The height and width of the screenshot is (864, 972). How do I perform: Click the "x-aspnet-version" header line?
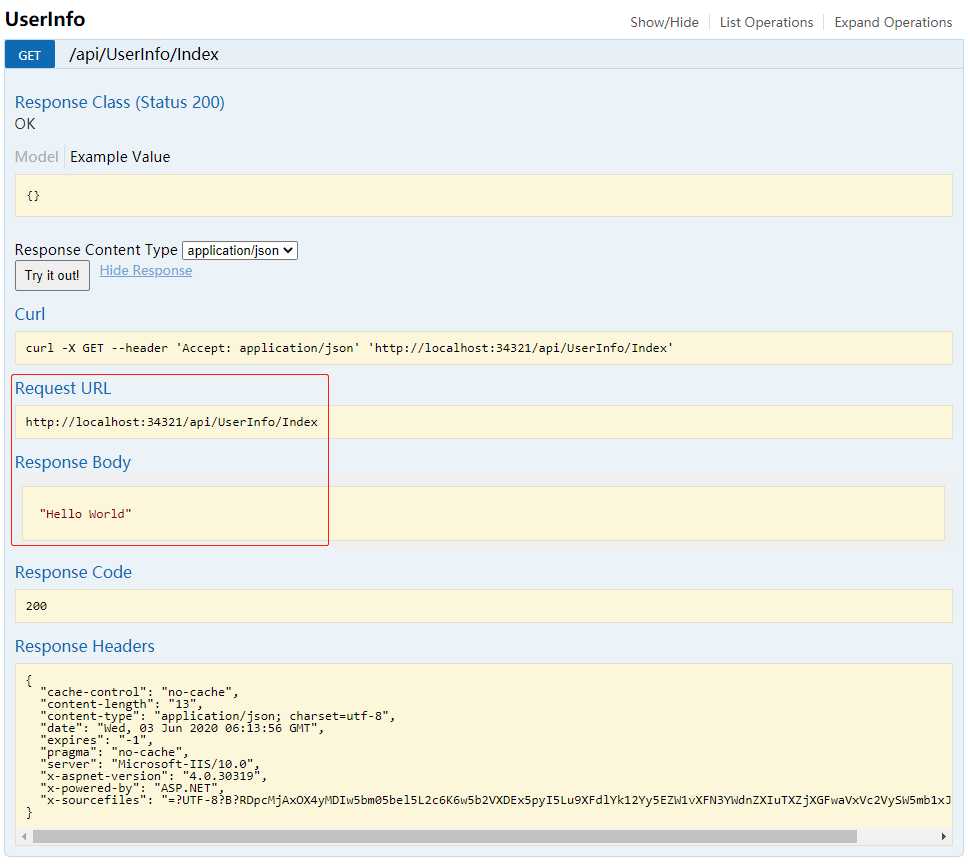coord(153,777)
